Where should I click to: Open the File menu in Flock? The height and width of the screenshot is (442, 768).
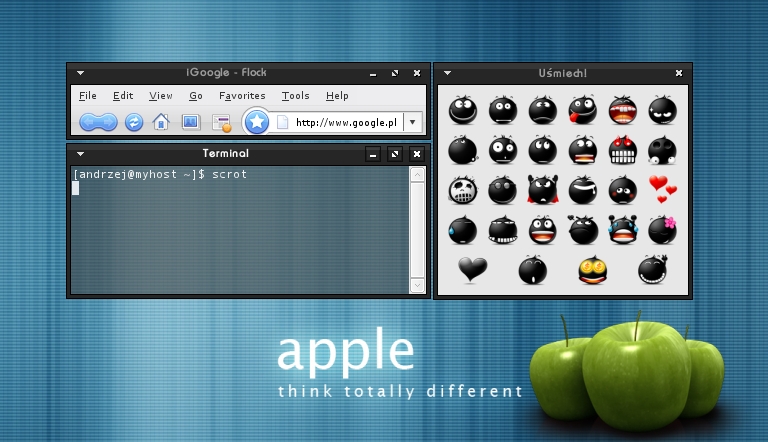(x=88, y=96)
